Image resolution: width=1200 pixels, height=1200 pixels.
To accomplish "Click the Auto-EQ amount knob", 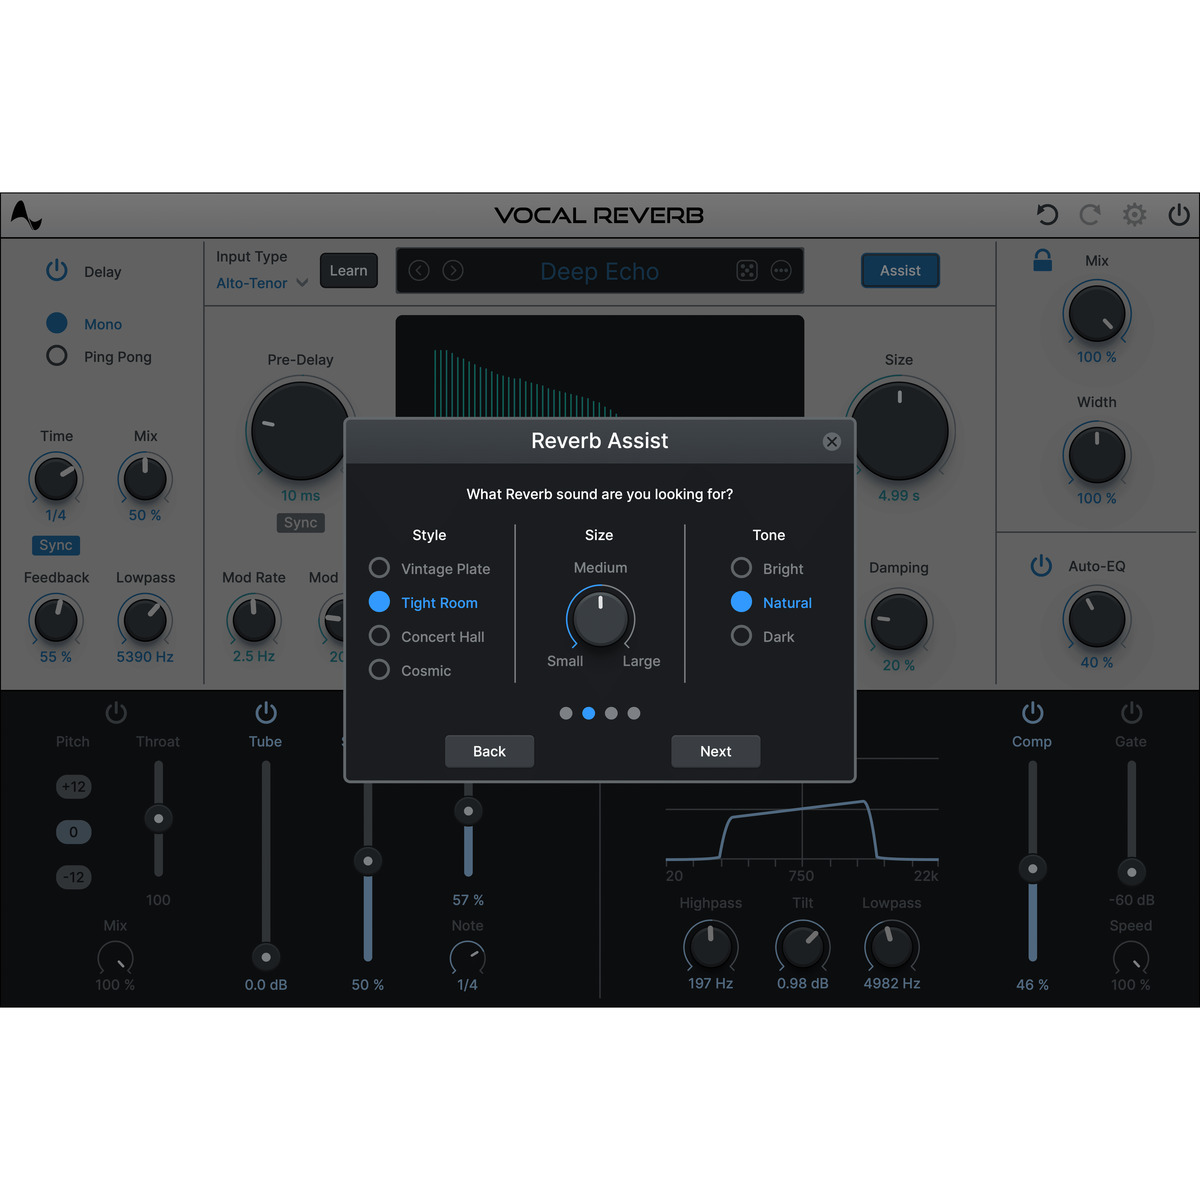I will point(1097,619).
